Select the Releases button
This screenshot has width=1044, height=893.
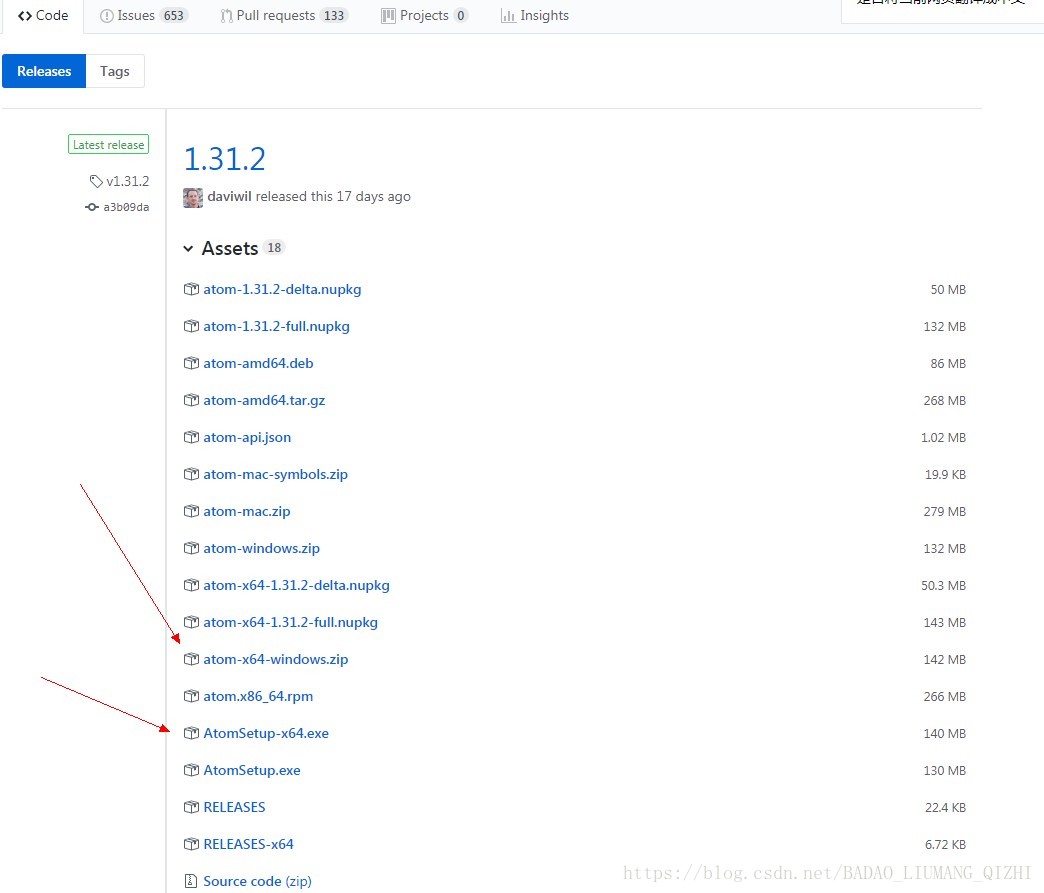click(x=44, y=71)
